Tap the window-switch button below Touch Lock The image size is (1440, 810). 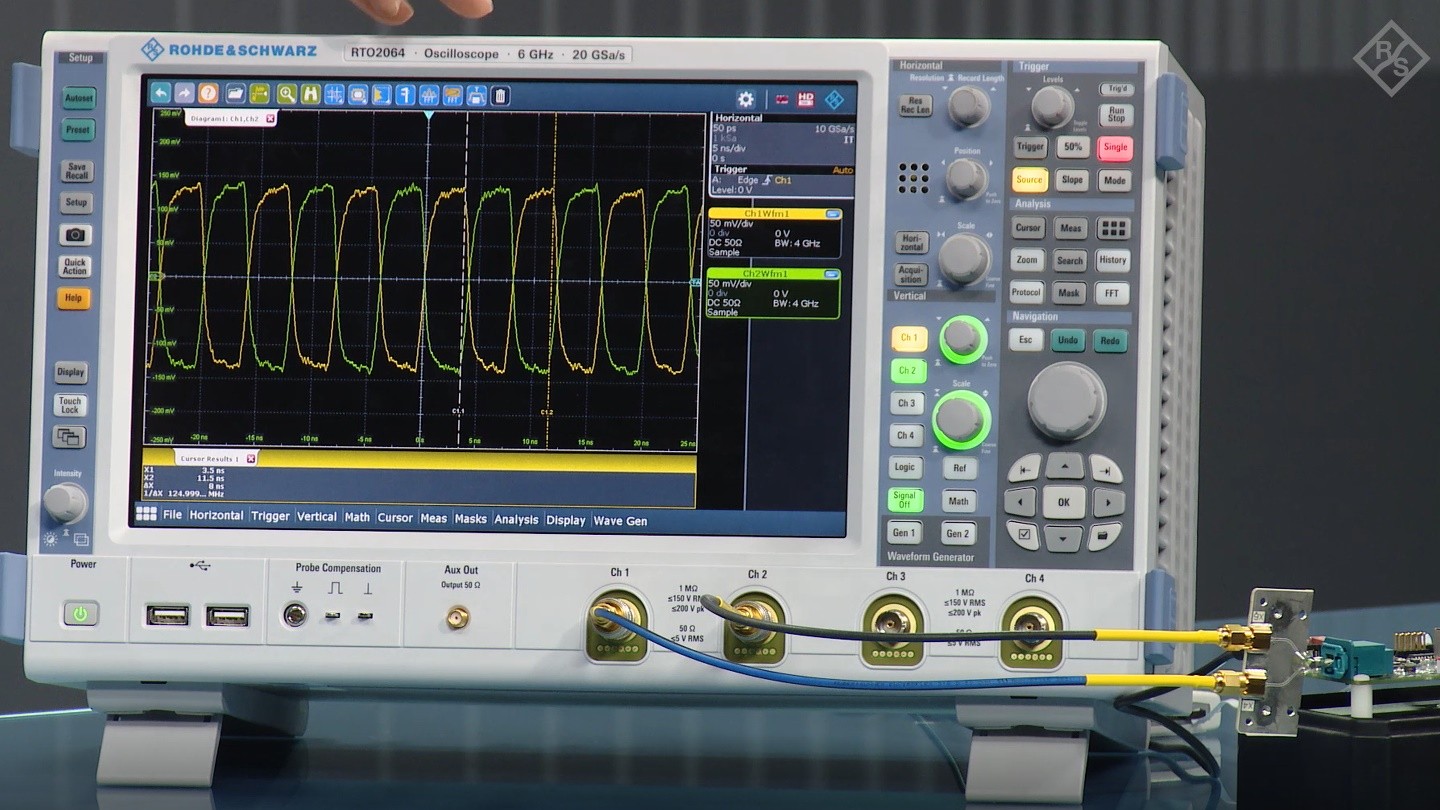tap(69, 437)
